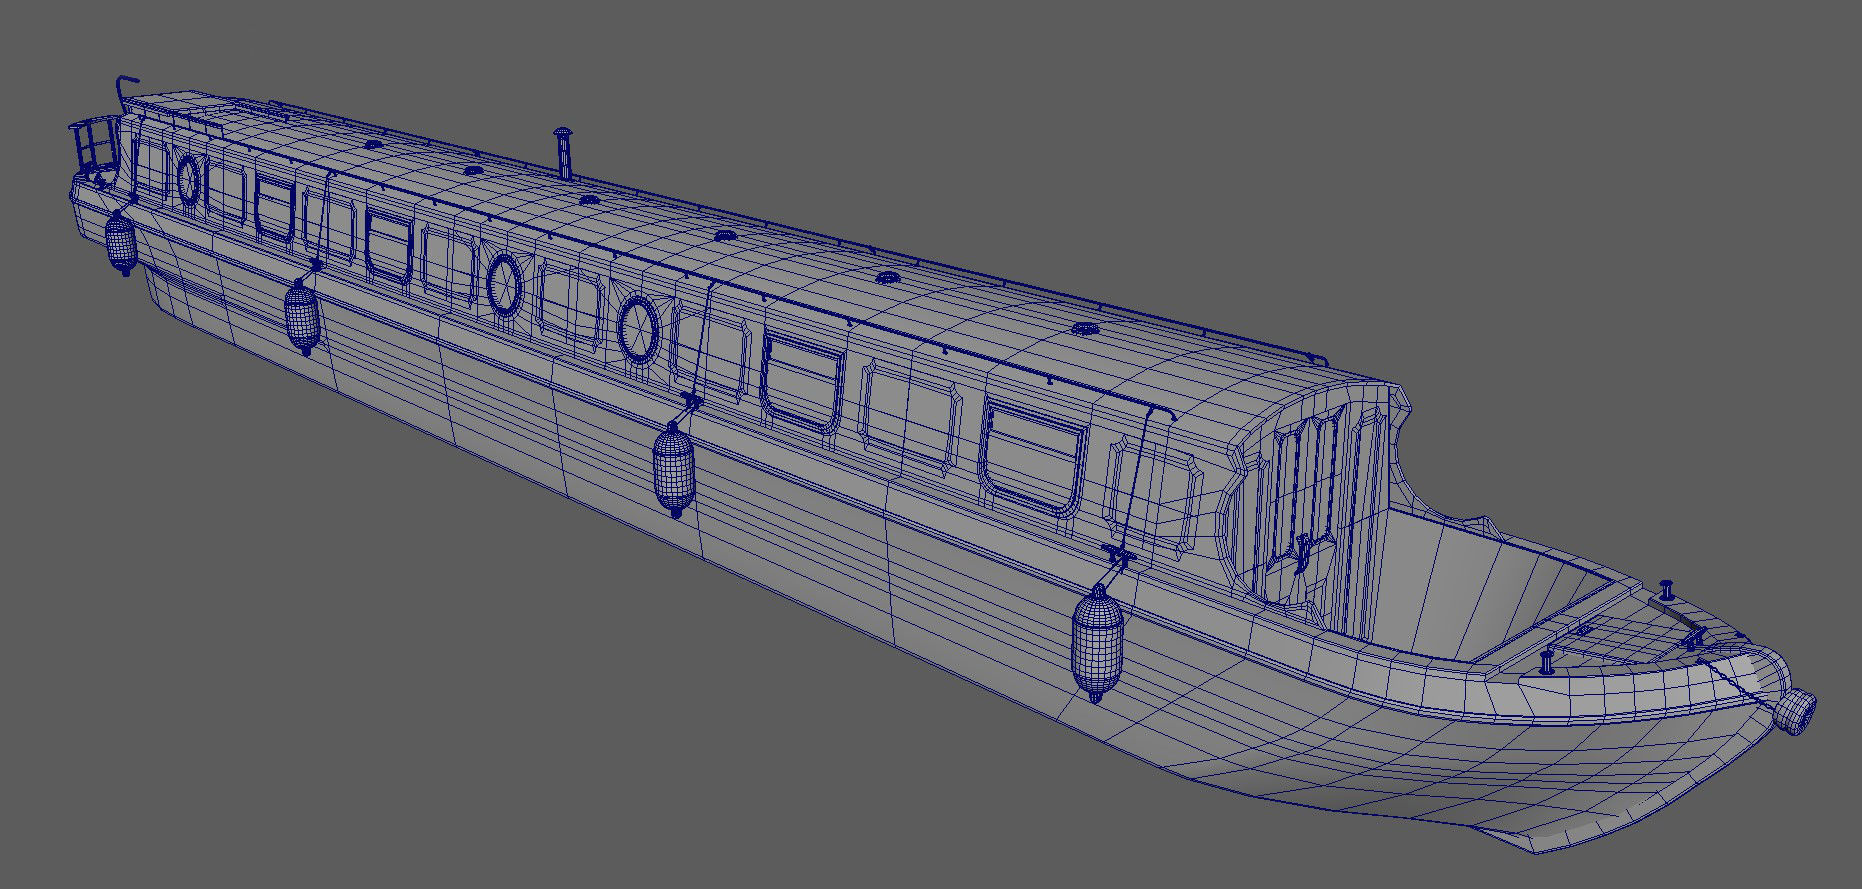
Task: Click the large rectangular window nearest the bow
Action: coord(1033,456)
